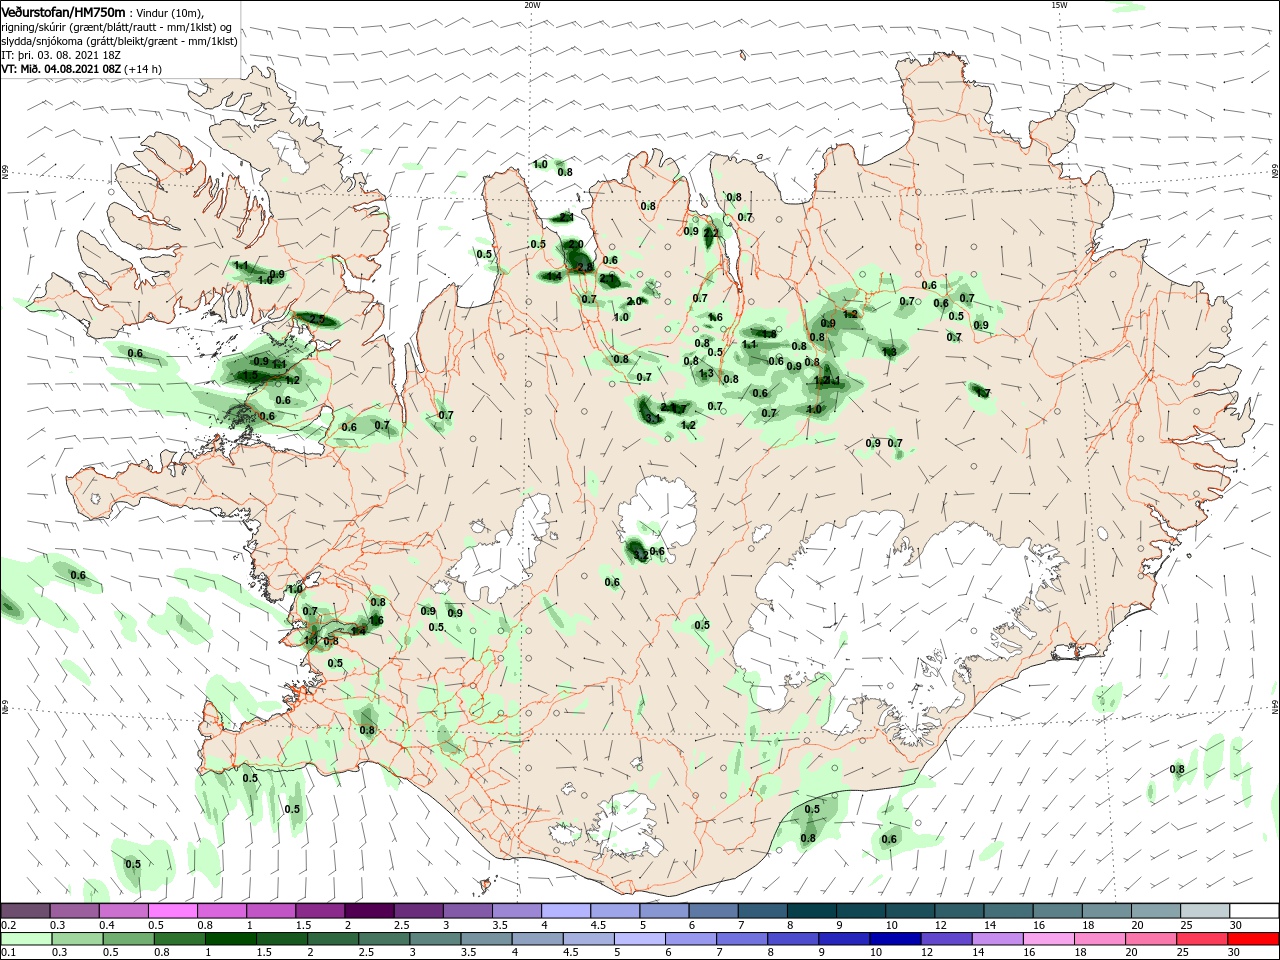This screenshot has width=1280, height=960.
Task: Select the first mauve swatch at upper legend value 0.2
Action: click(27, 911)
